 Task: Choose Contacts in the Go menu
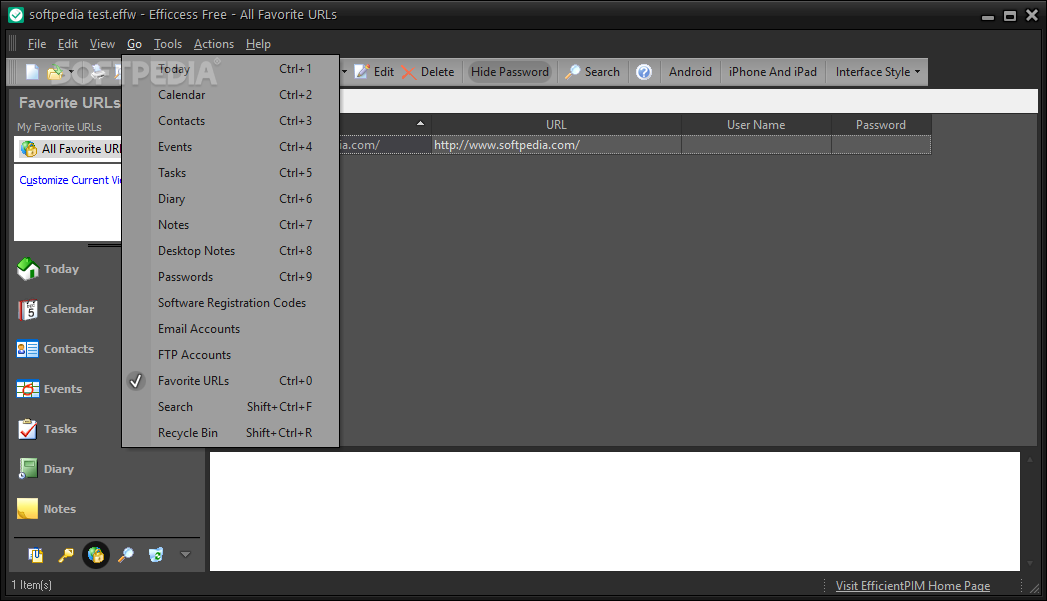pyautogui.click(x=230, y=121)
